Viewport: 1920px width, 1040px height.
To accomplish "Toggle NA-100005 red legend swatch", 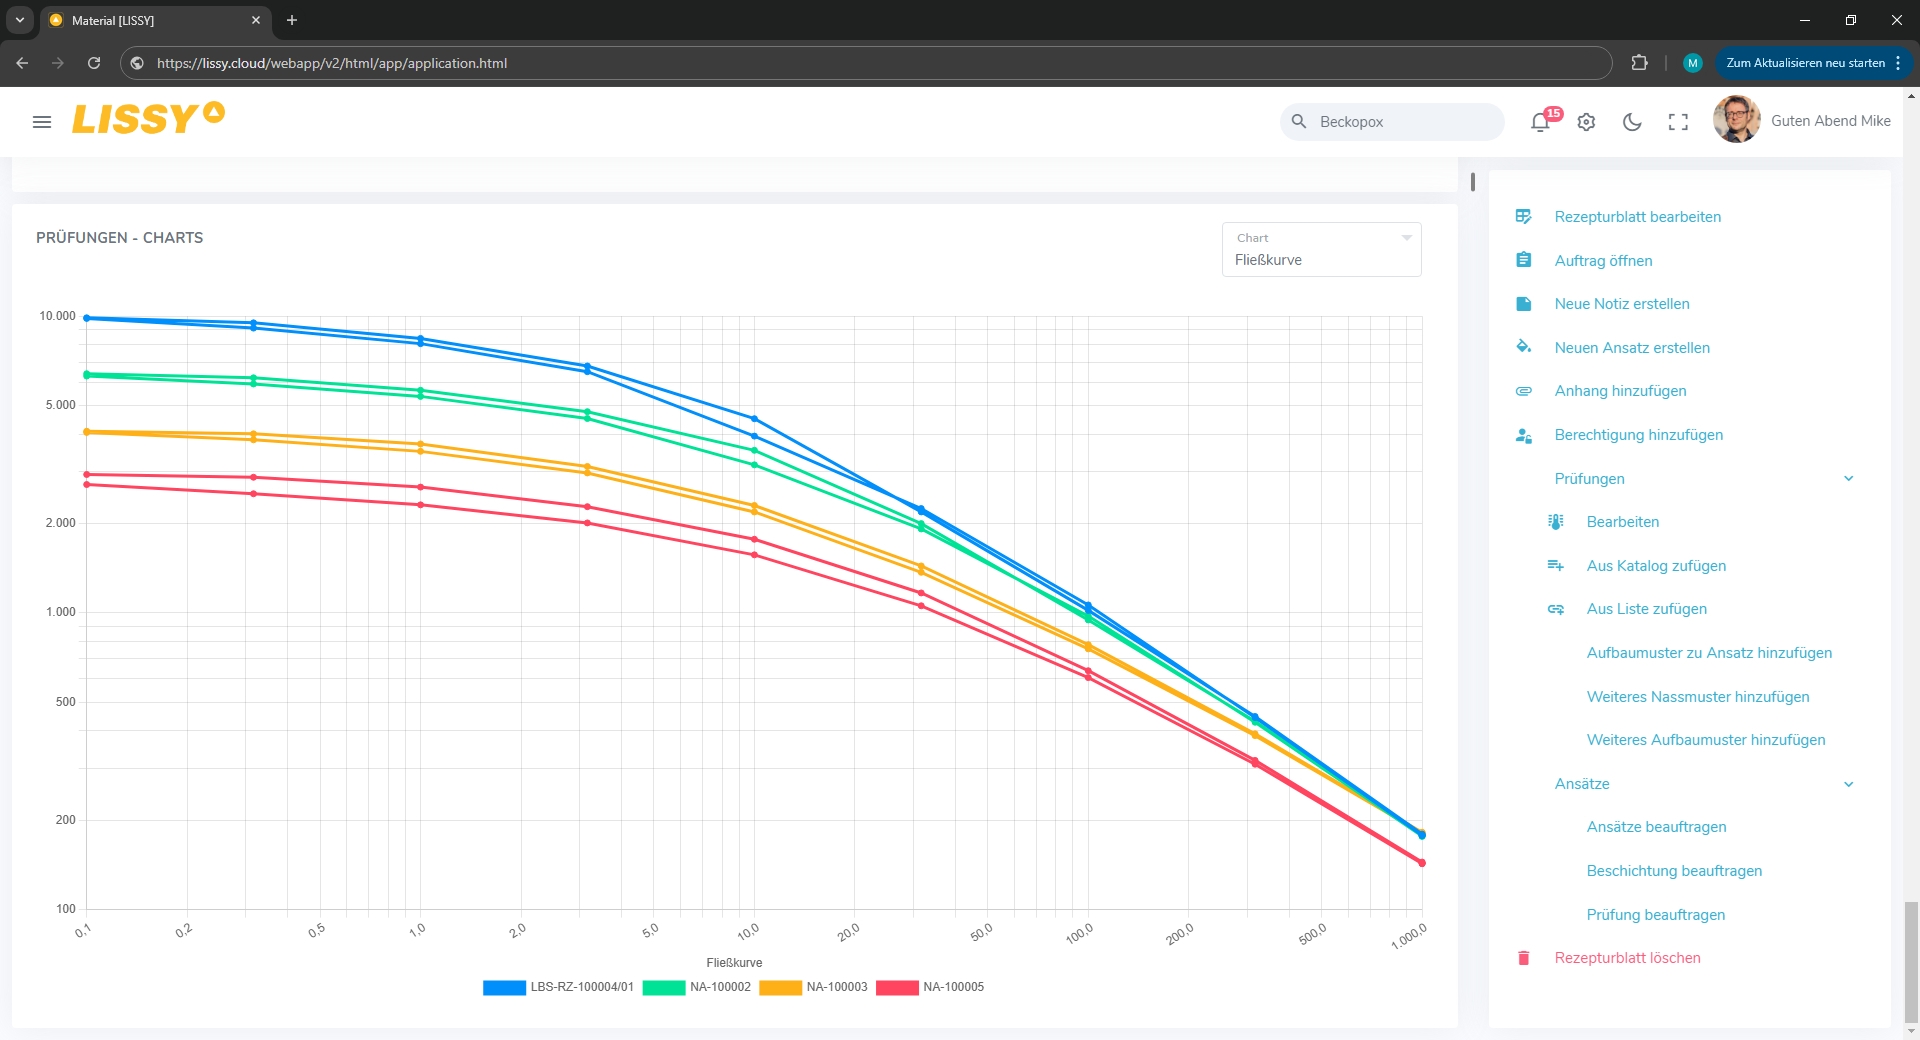I will (x=897, y=987).
